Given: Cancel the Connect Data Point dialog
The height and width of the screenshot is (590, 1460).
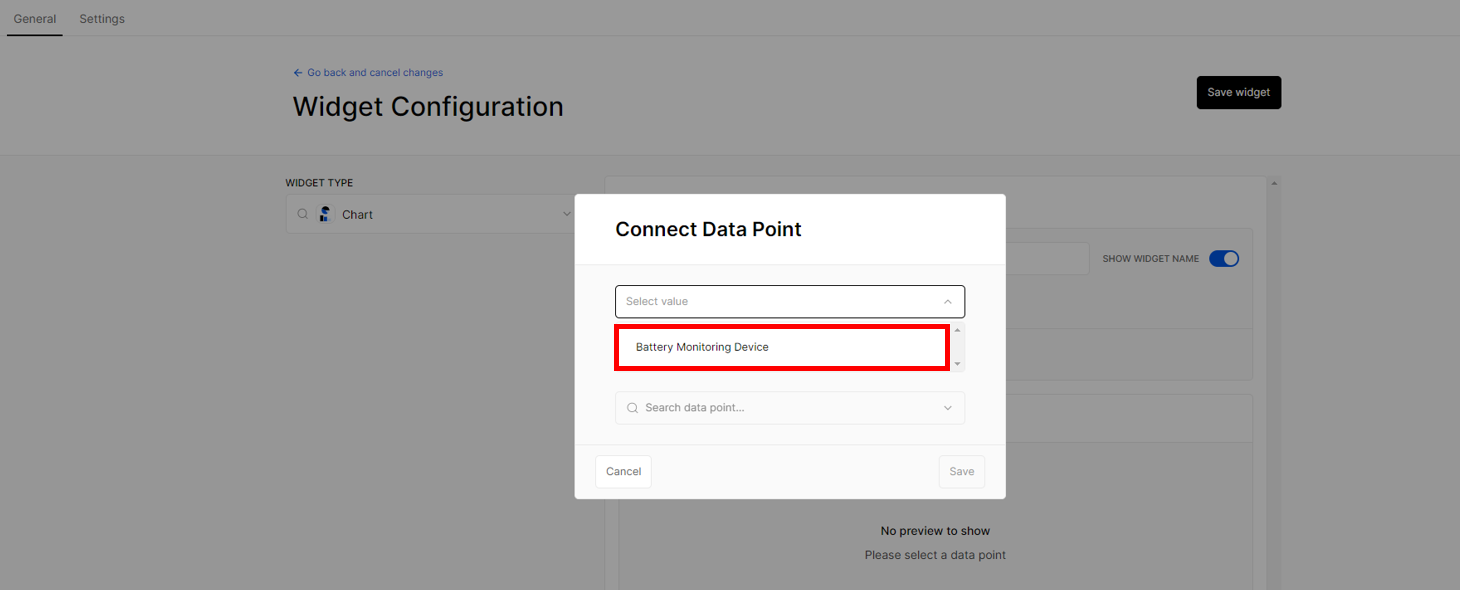Looking at the screenshot, I should point(623,471).
